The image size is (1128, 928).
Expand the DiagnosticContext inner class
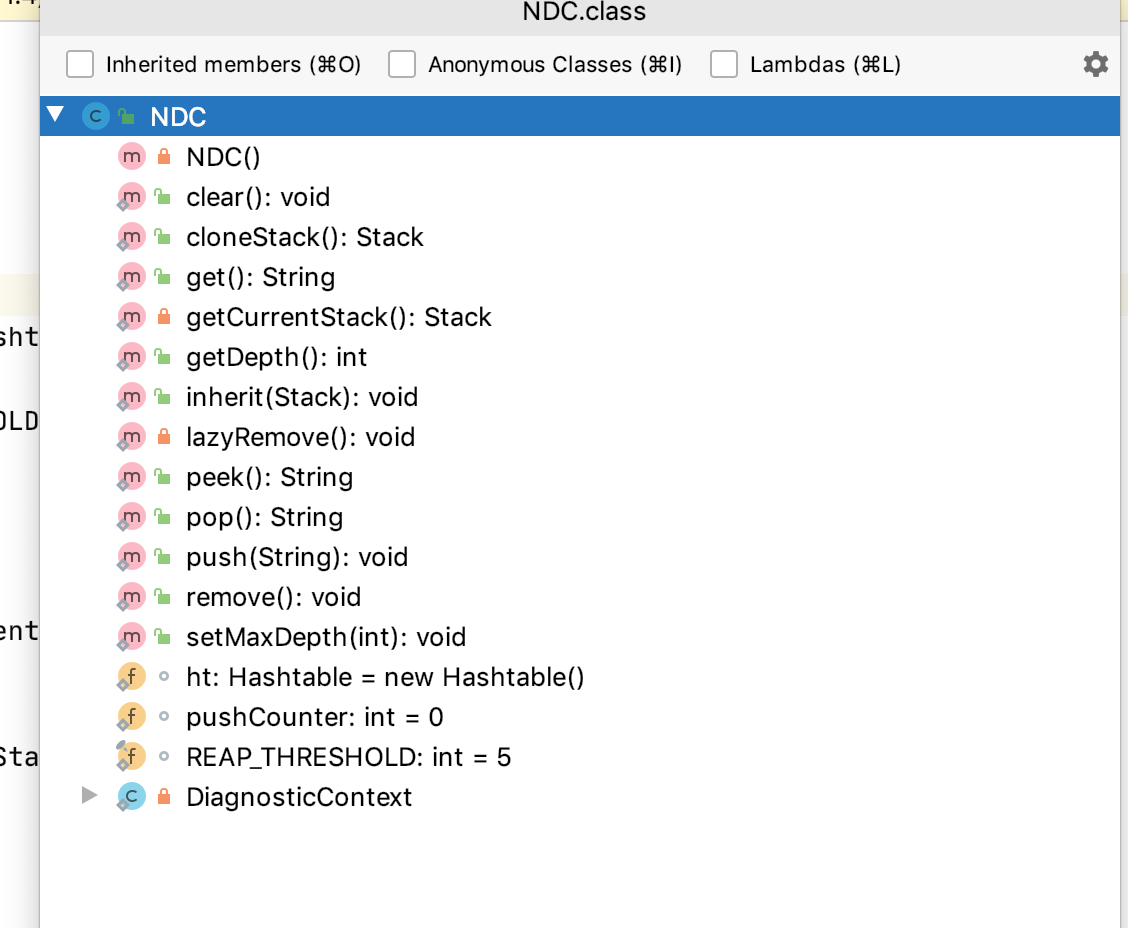(x=90, y=796)
